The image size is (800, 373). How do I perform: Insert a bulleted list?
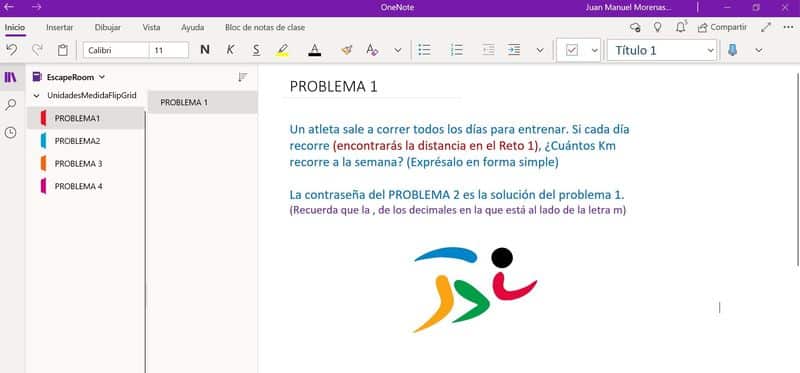(424, 50)
